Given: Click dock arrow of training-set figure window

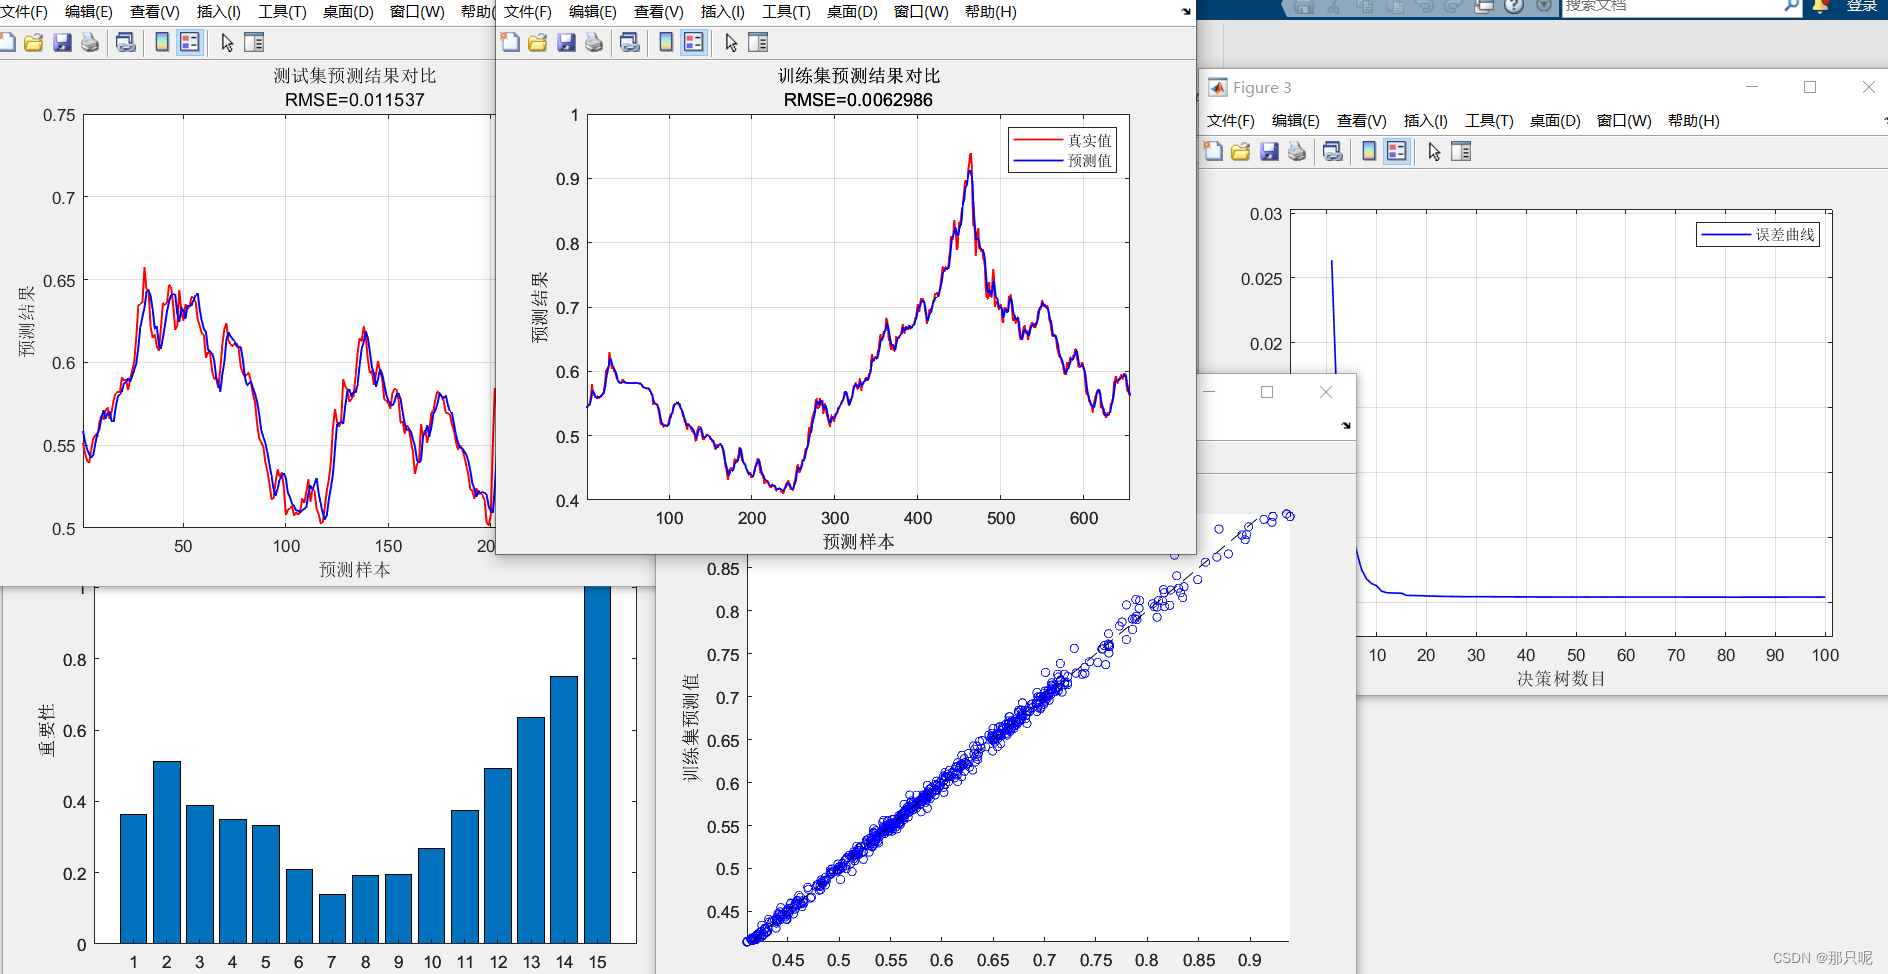Looking at the screenshot, I should (1186, 12).
